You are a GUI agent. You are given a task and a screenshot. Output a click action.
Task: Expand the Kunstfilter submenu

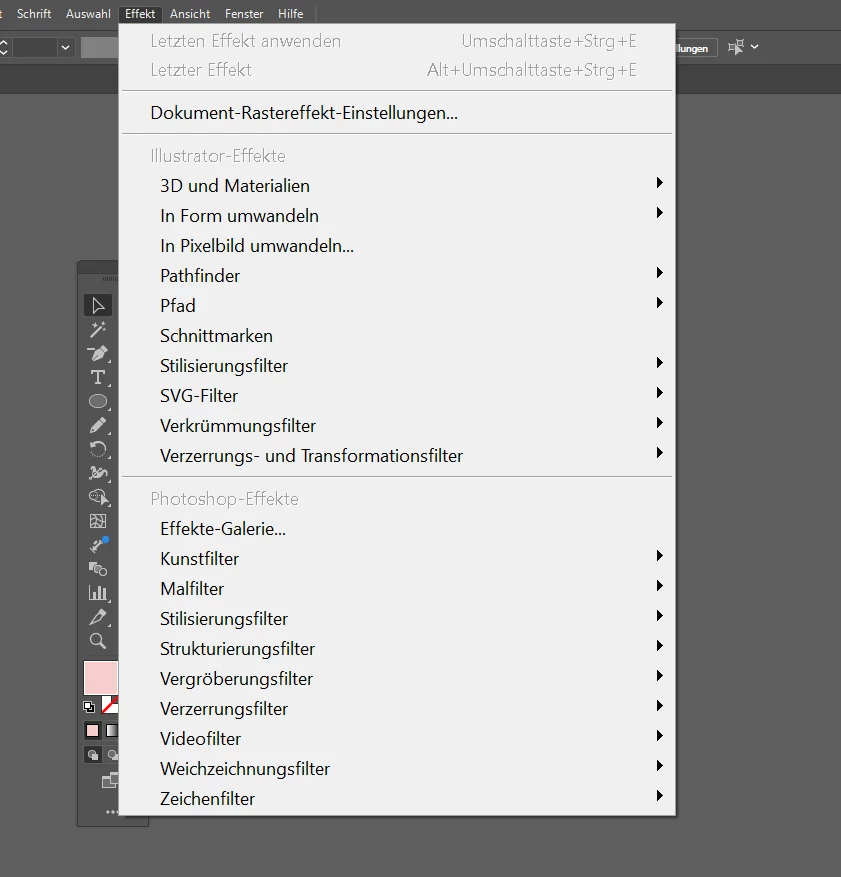(x=397, y=559)
